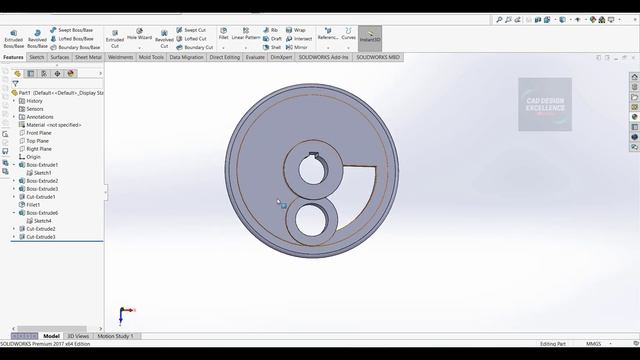Open Reference Geometry tools
The image size is (640, 360).
tap(328, 34)
